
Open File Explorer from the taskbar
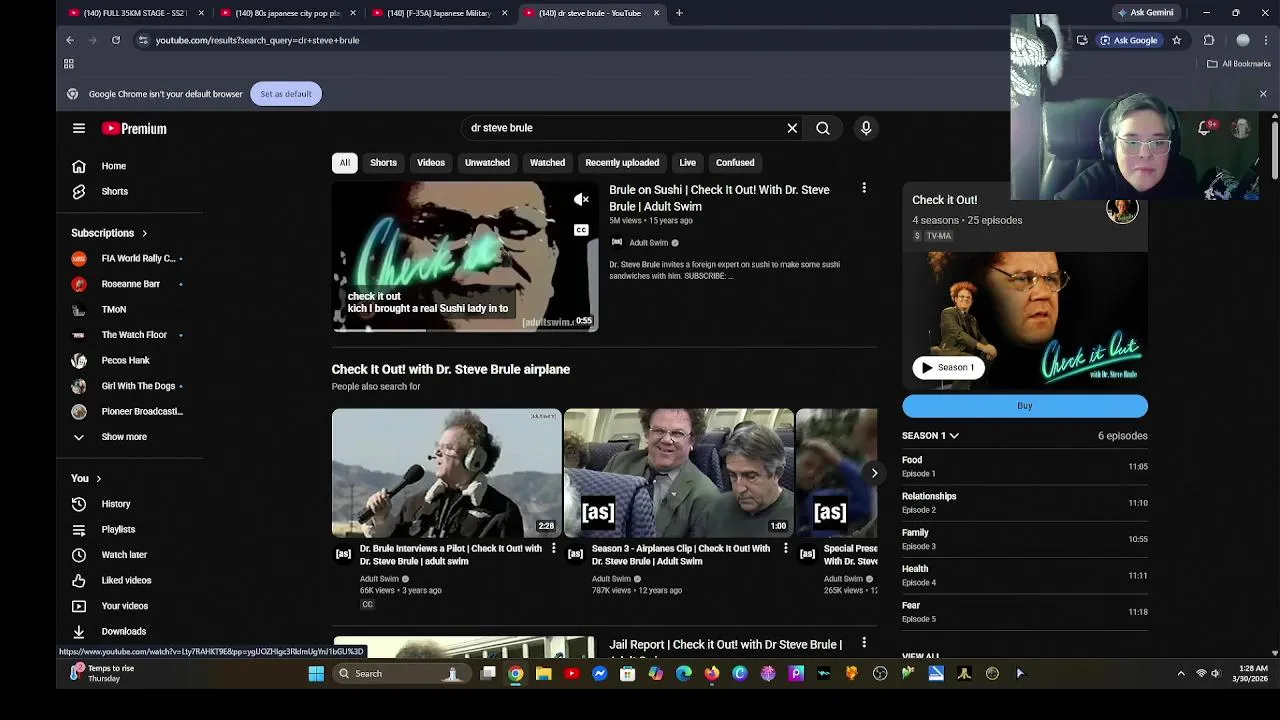coord(544,673)
